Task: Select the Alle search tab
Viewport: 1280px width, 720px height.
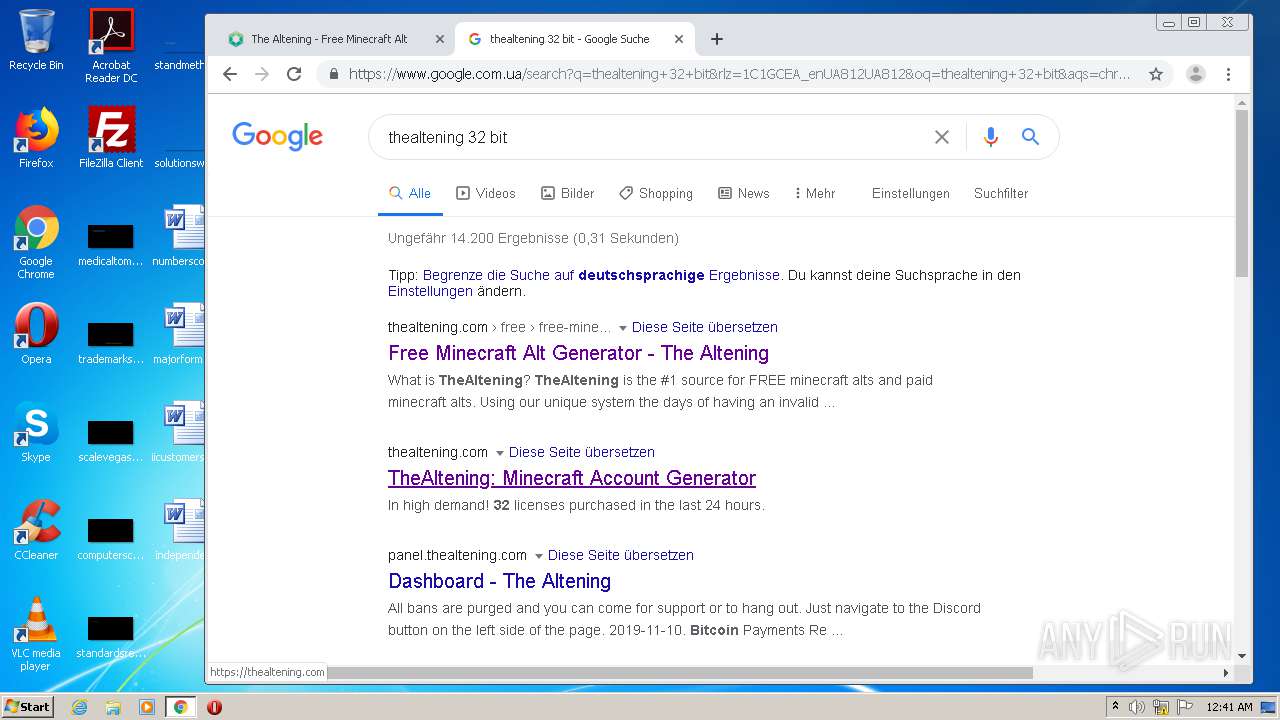Action: pos(410,193)
